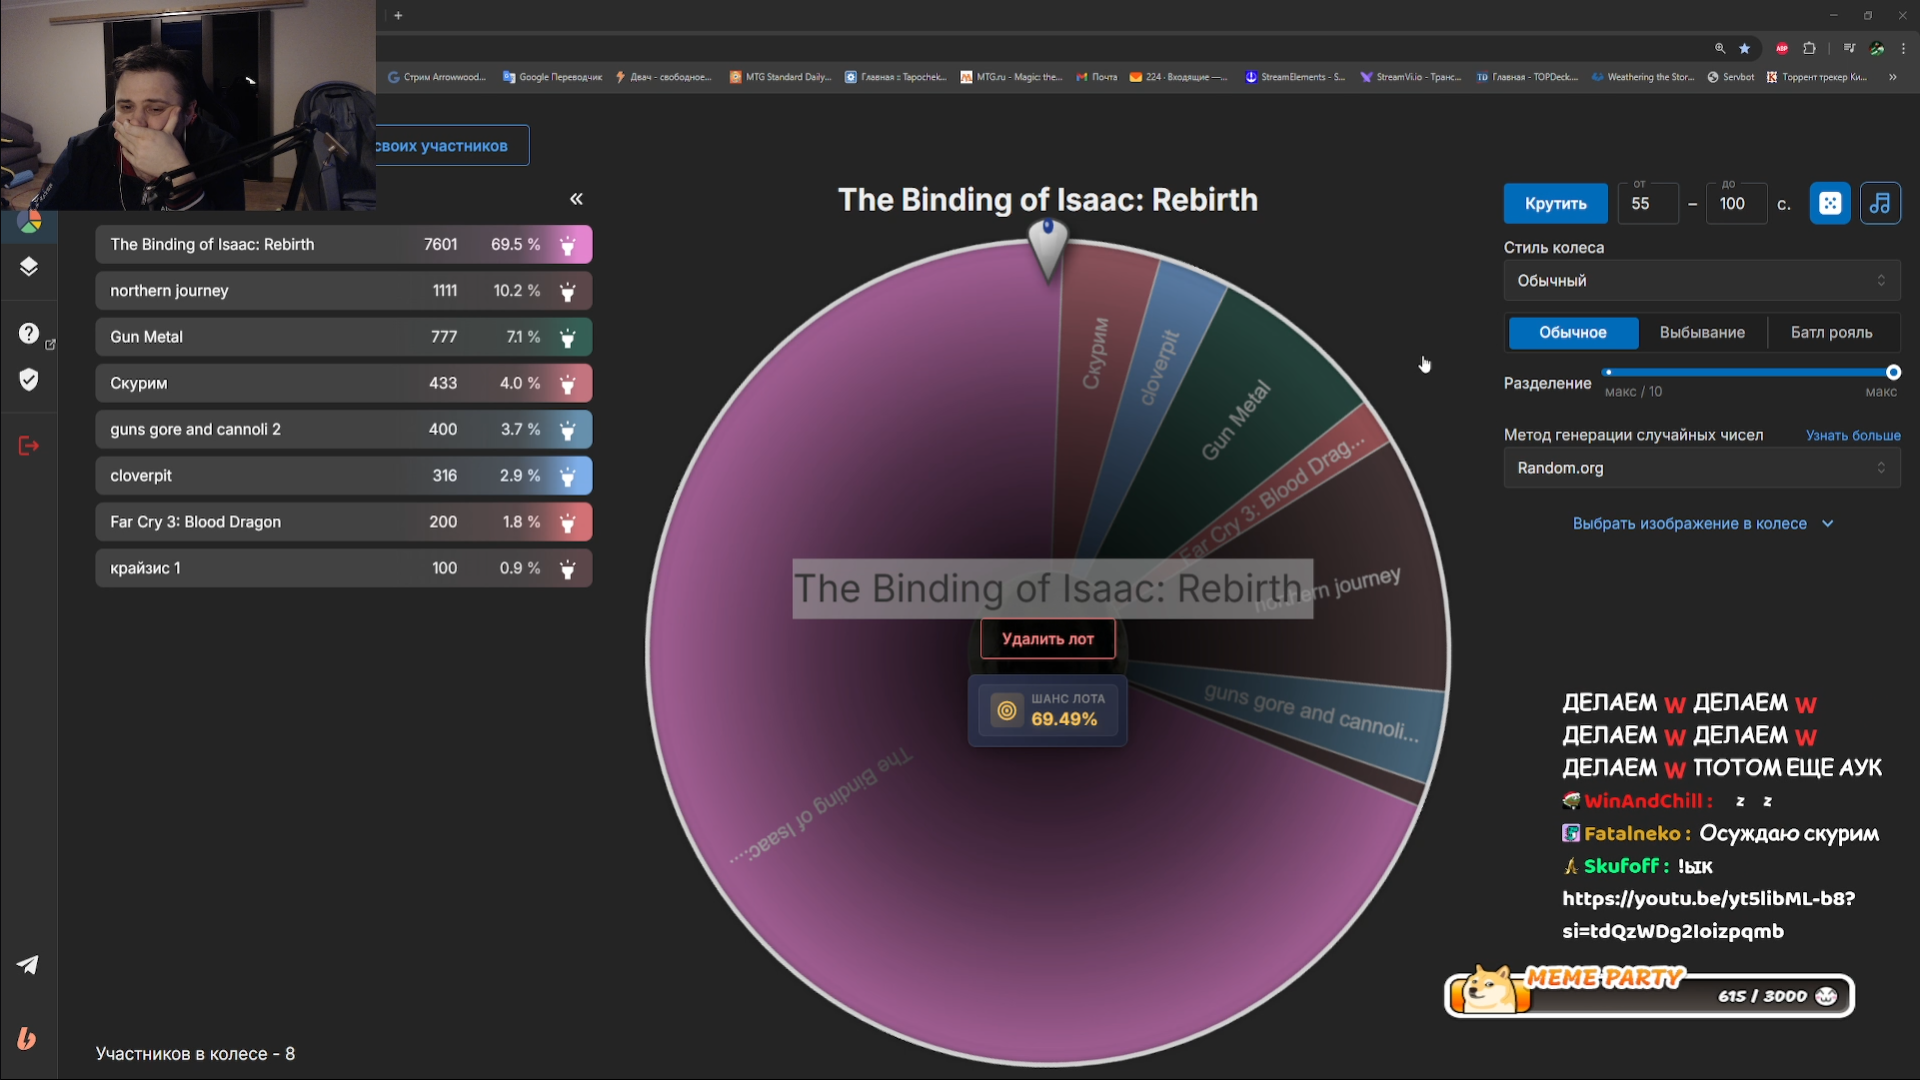Open the Стиль колеса dropdown
This screenshot has width=1920, height=1080.
tap(1701, 281)
